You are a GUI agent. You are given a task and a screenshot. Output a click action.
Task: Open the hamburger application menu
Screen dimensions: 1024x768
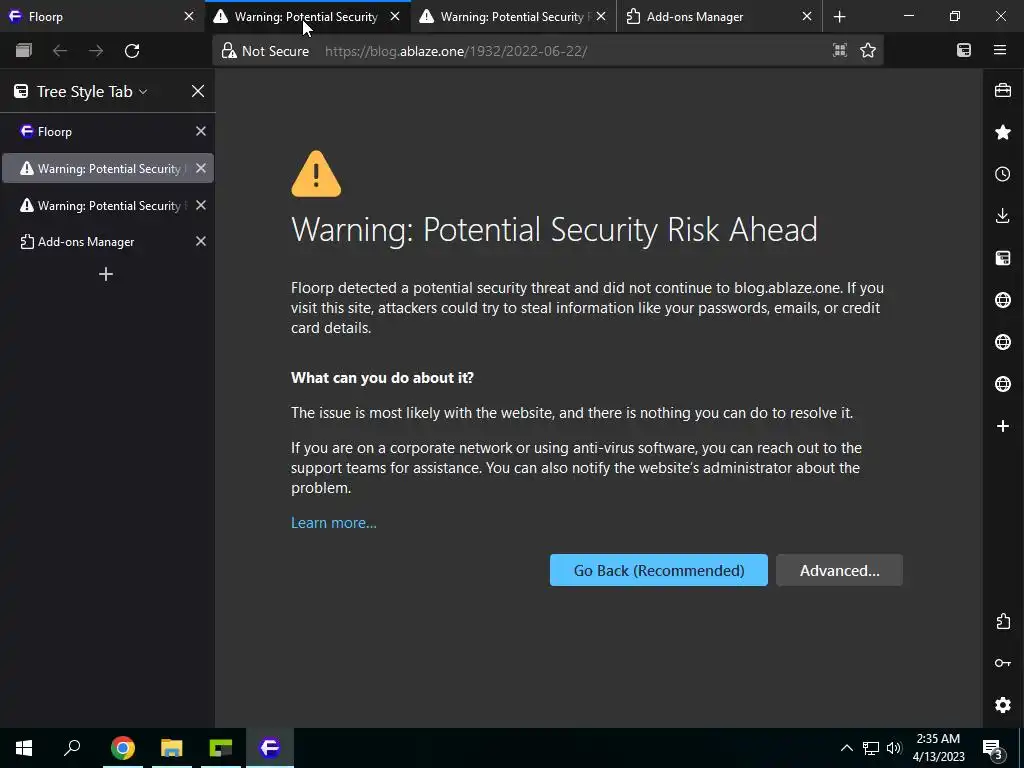(1000, 50)
